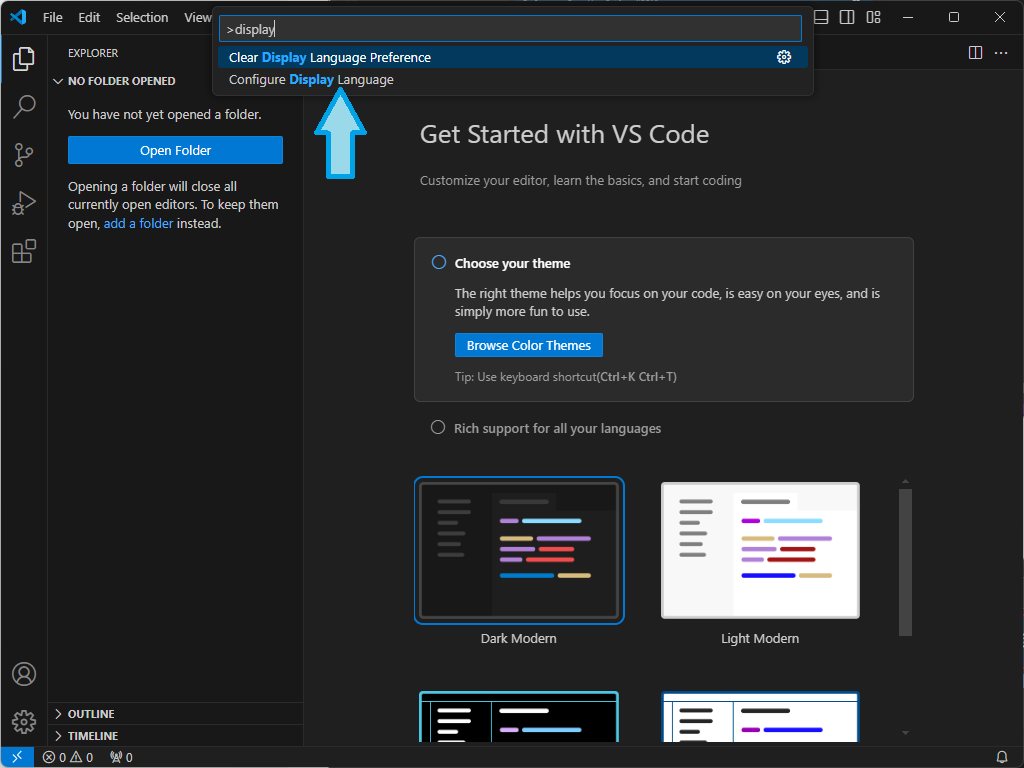The image size is (1024, 768).
Task: Toggle secondary side bar layout icon
Action: tap(847, 18)
